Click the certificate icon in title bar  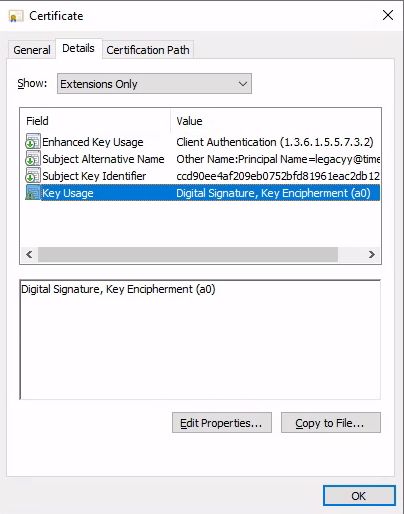16,16
